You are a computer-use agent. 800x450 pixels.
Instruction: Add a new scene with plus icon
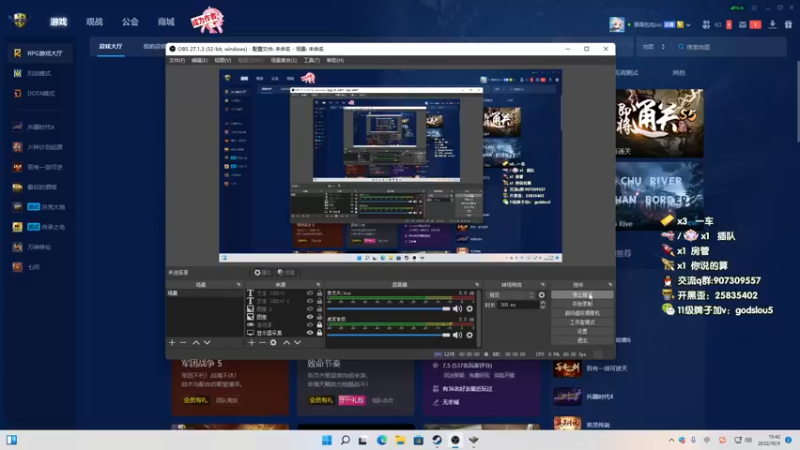click(x=172, y=343)
